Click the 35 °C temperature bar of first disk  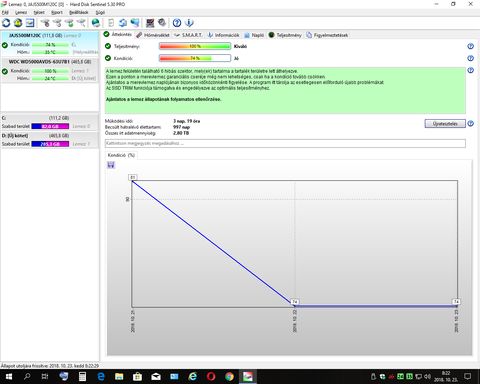[x=50, y=52]
